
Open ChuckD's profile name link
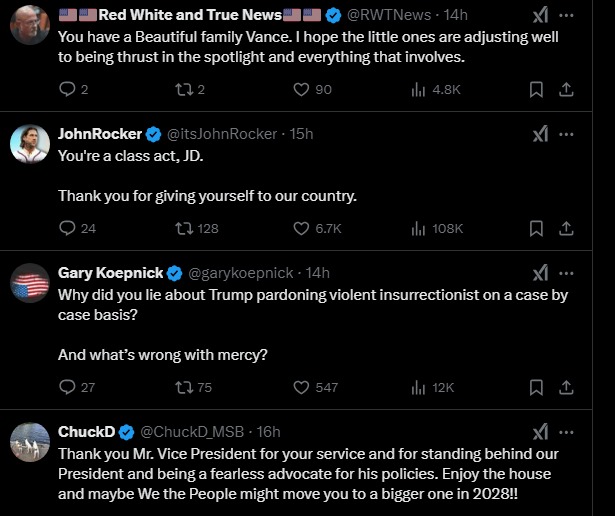click(86, 432)
